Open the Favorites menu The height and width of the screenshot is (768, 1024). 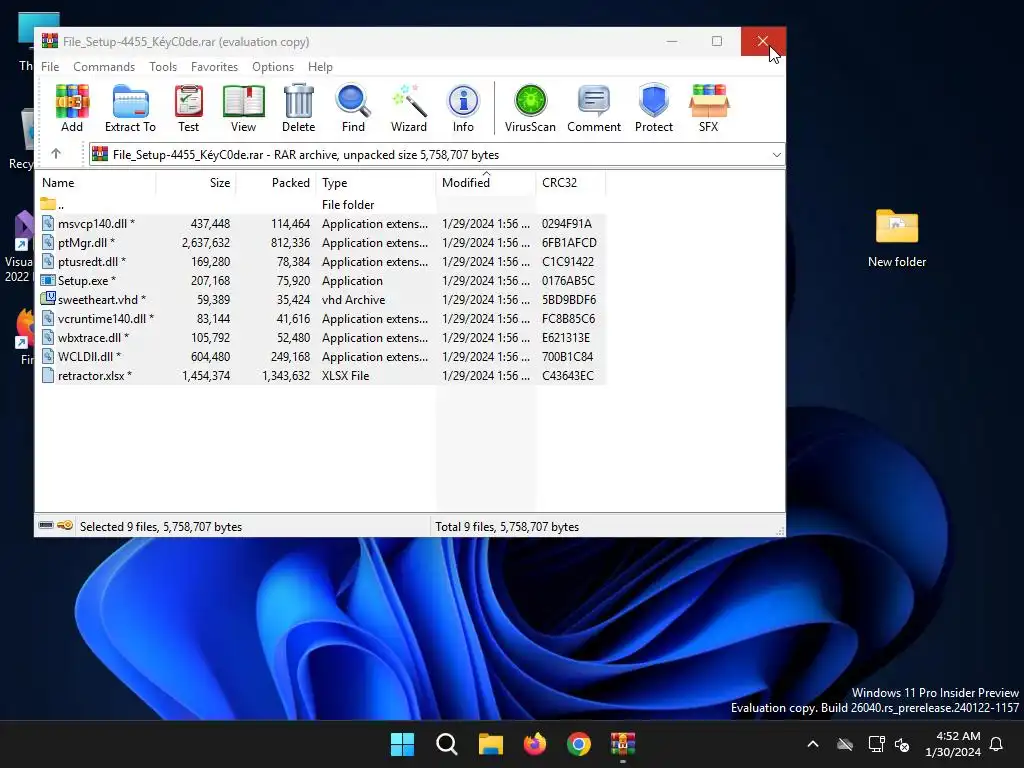point(214,67)
